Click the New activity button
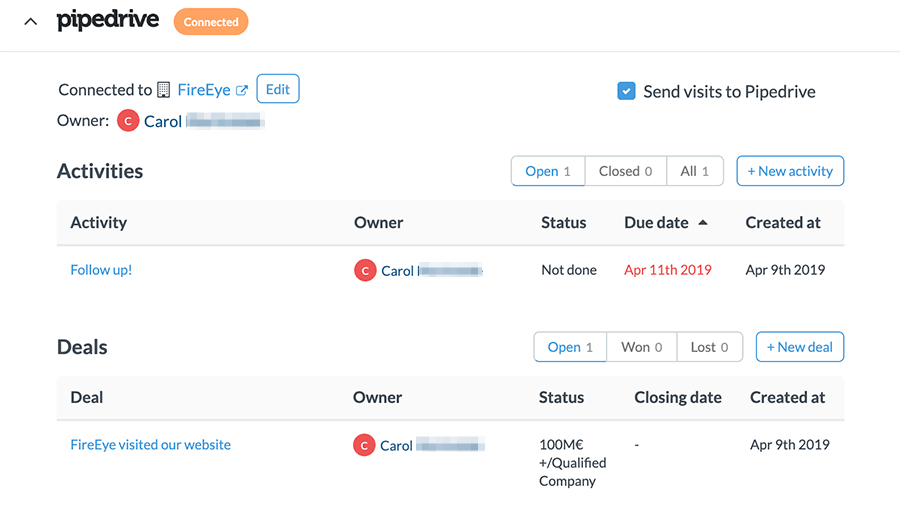The height and width of the screenshot is (521, 900). coord(790,171)
